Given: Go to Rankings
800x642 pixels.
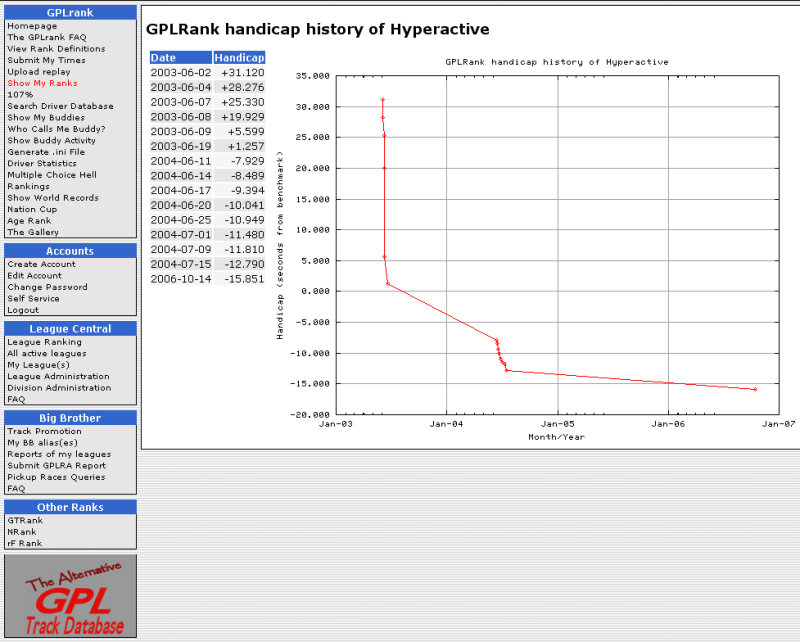Looking at the screenshot, I should pos(29,186).
